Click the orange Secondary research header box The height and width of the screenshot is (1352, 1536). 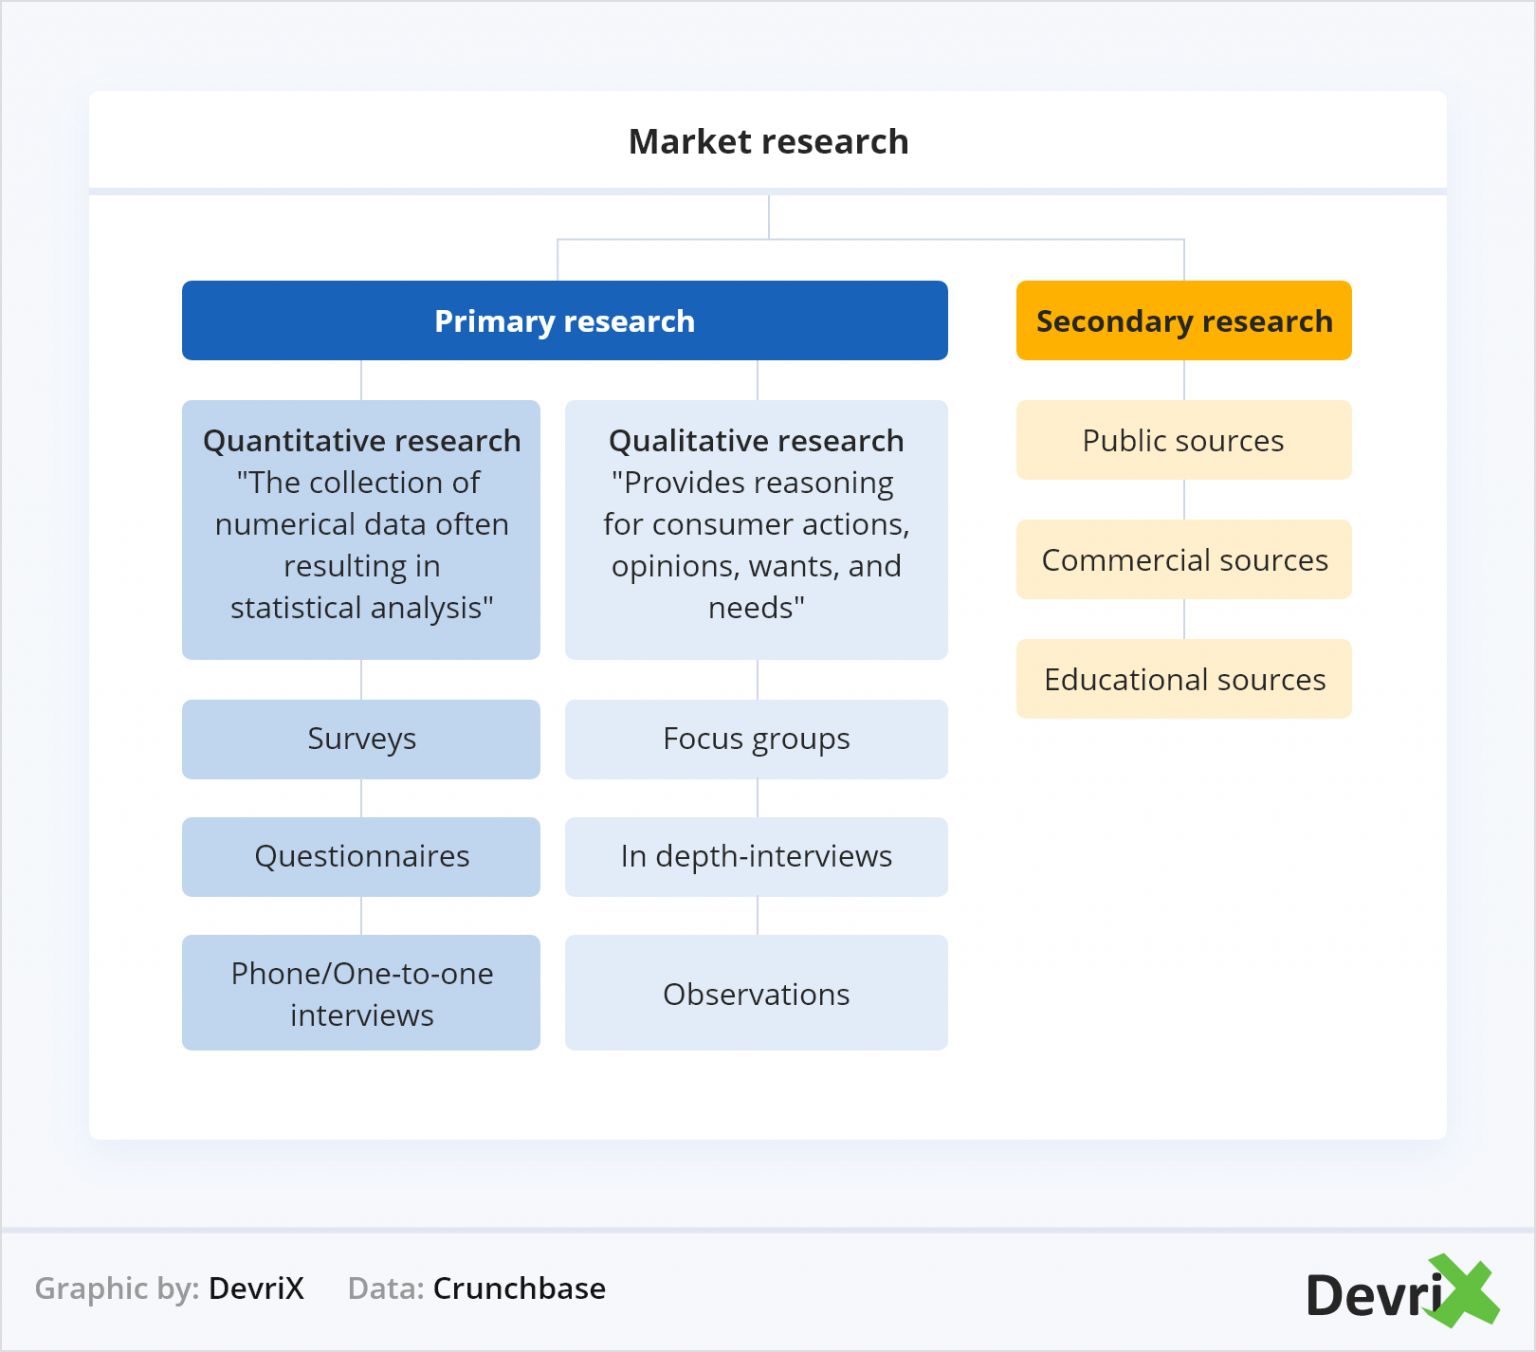click(x=1183, y=320)
